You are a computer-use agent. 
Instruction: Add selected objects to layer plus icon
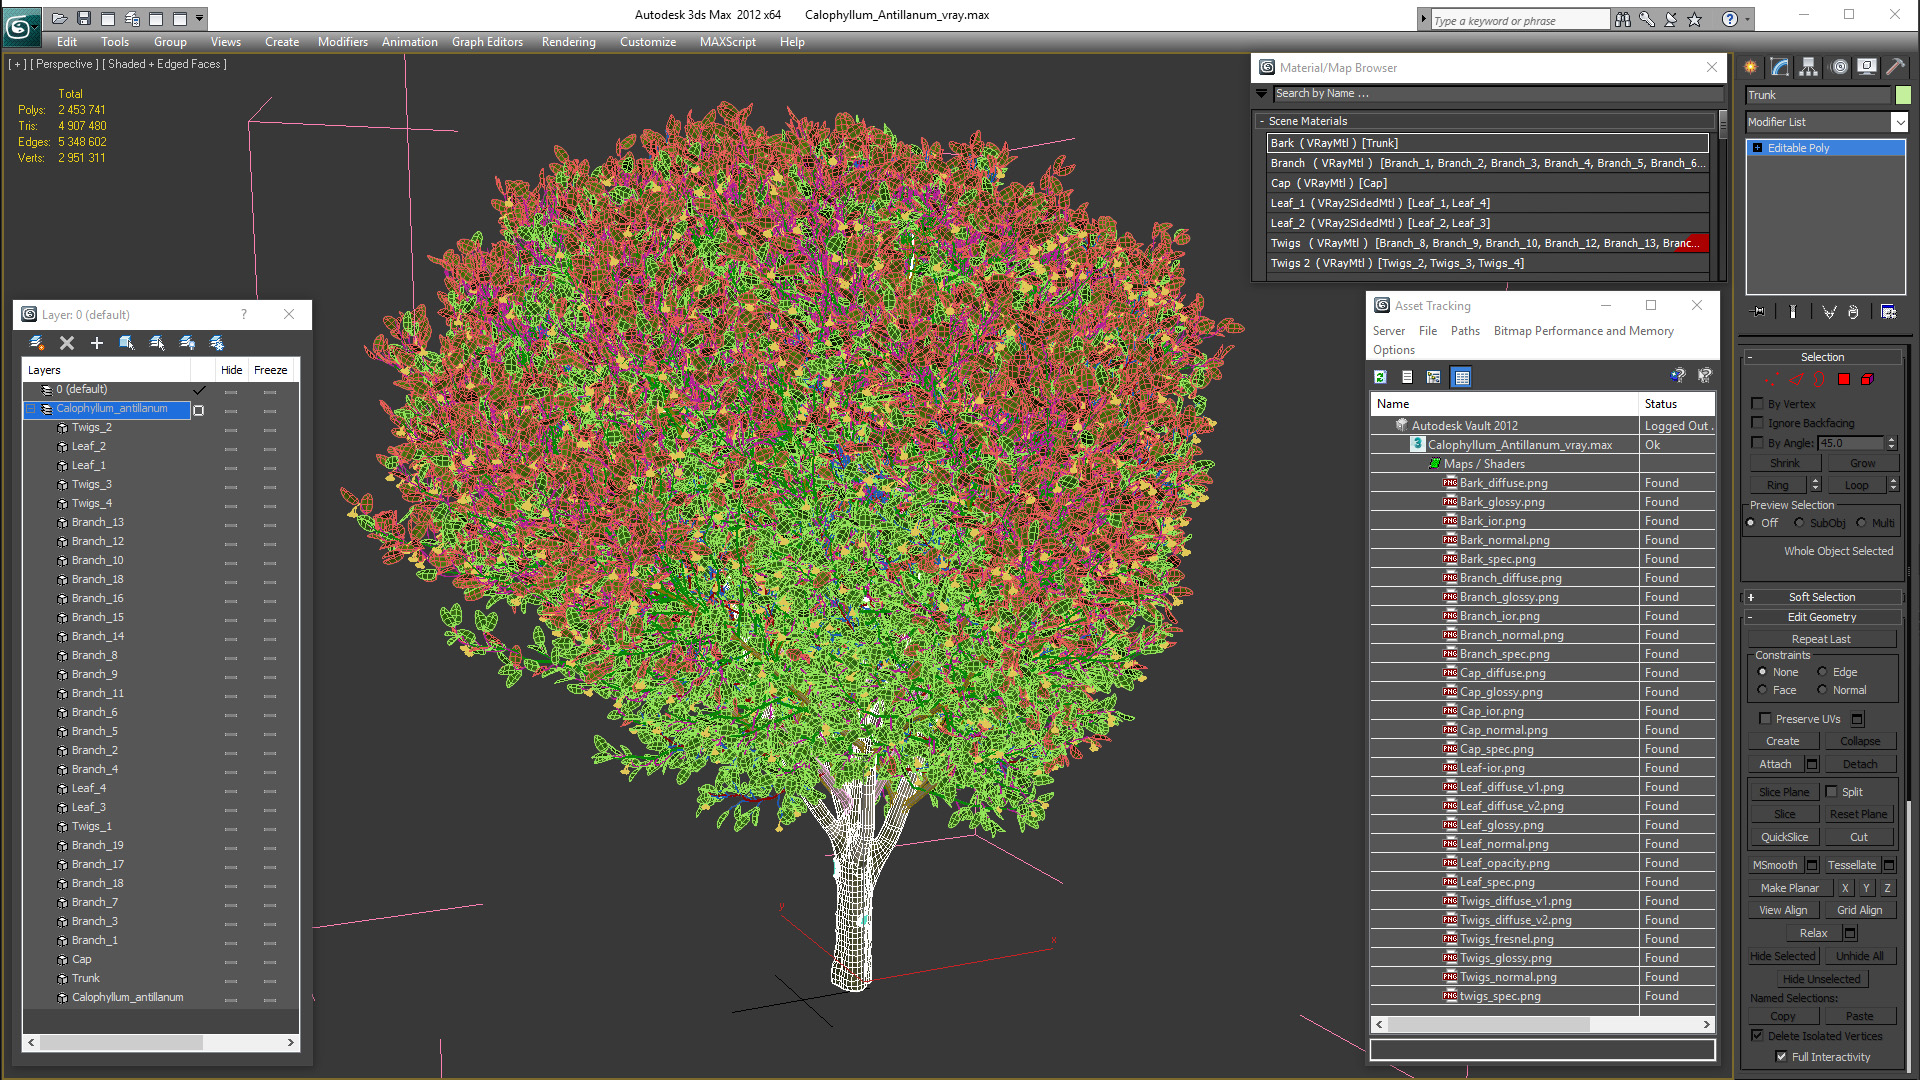point(97,343)
